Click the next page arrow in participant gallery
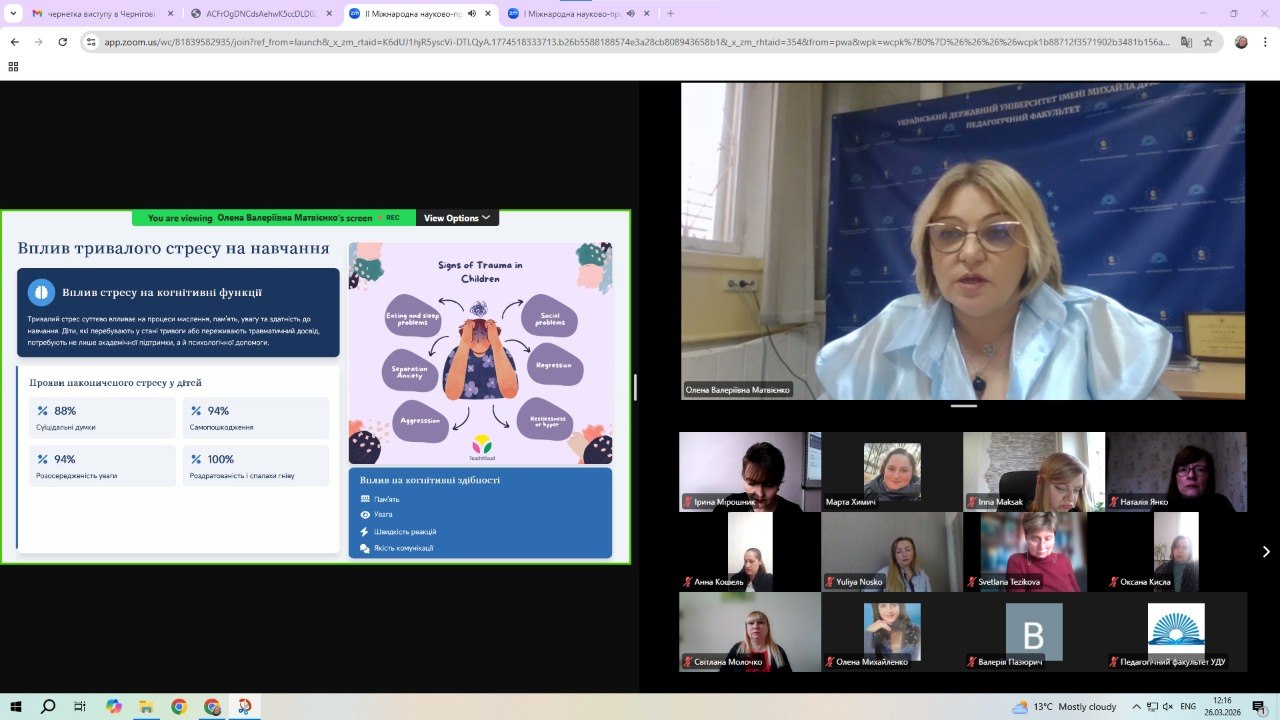The height and width of the screenshot is (720, 1280). (1266, 551)
